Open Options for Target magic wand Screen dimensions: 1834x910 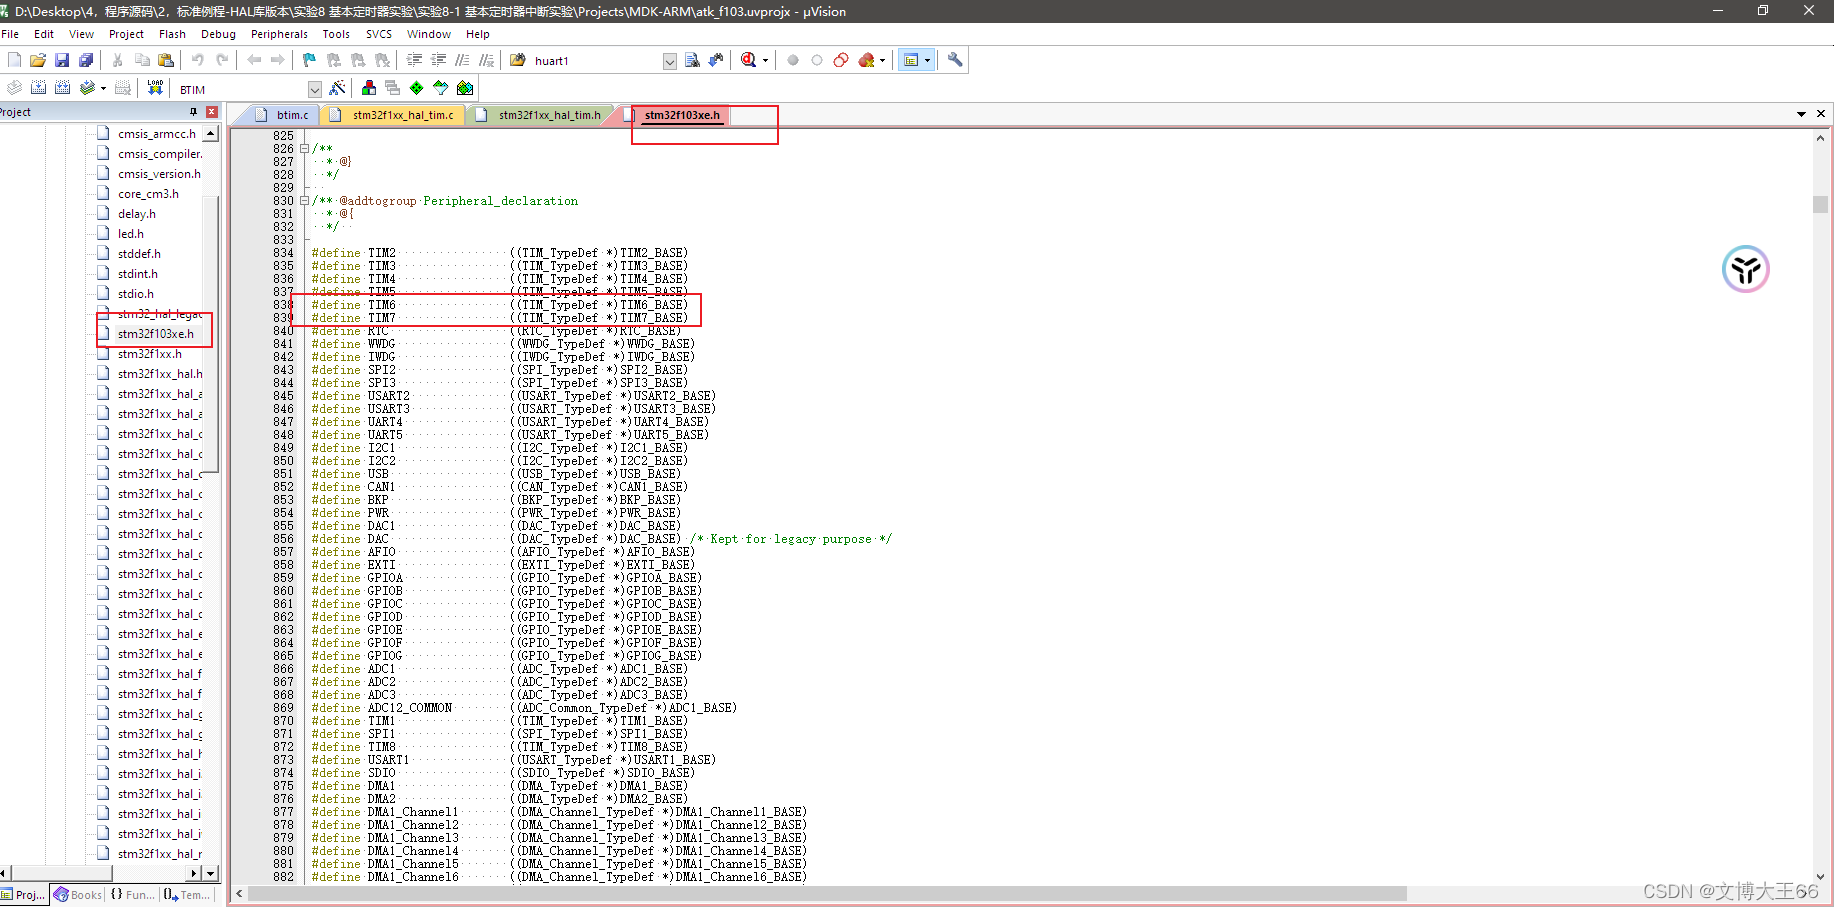pos(337,88)
